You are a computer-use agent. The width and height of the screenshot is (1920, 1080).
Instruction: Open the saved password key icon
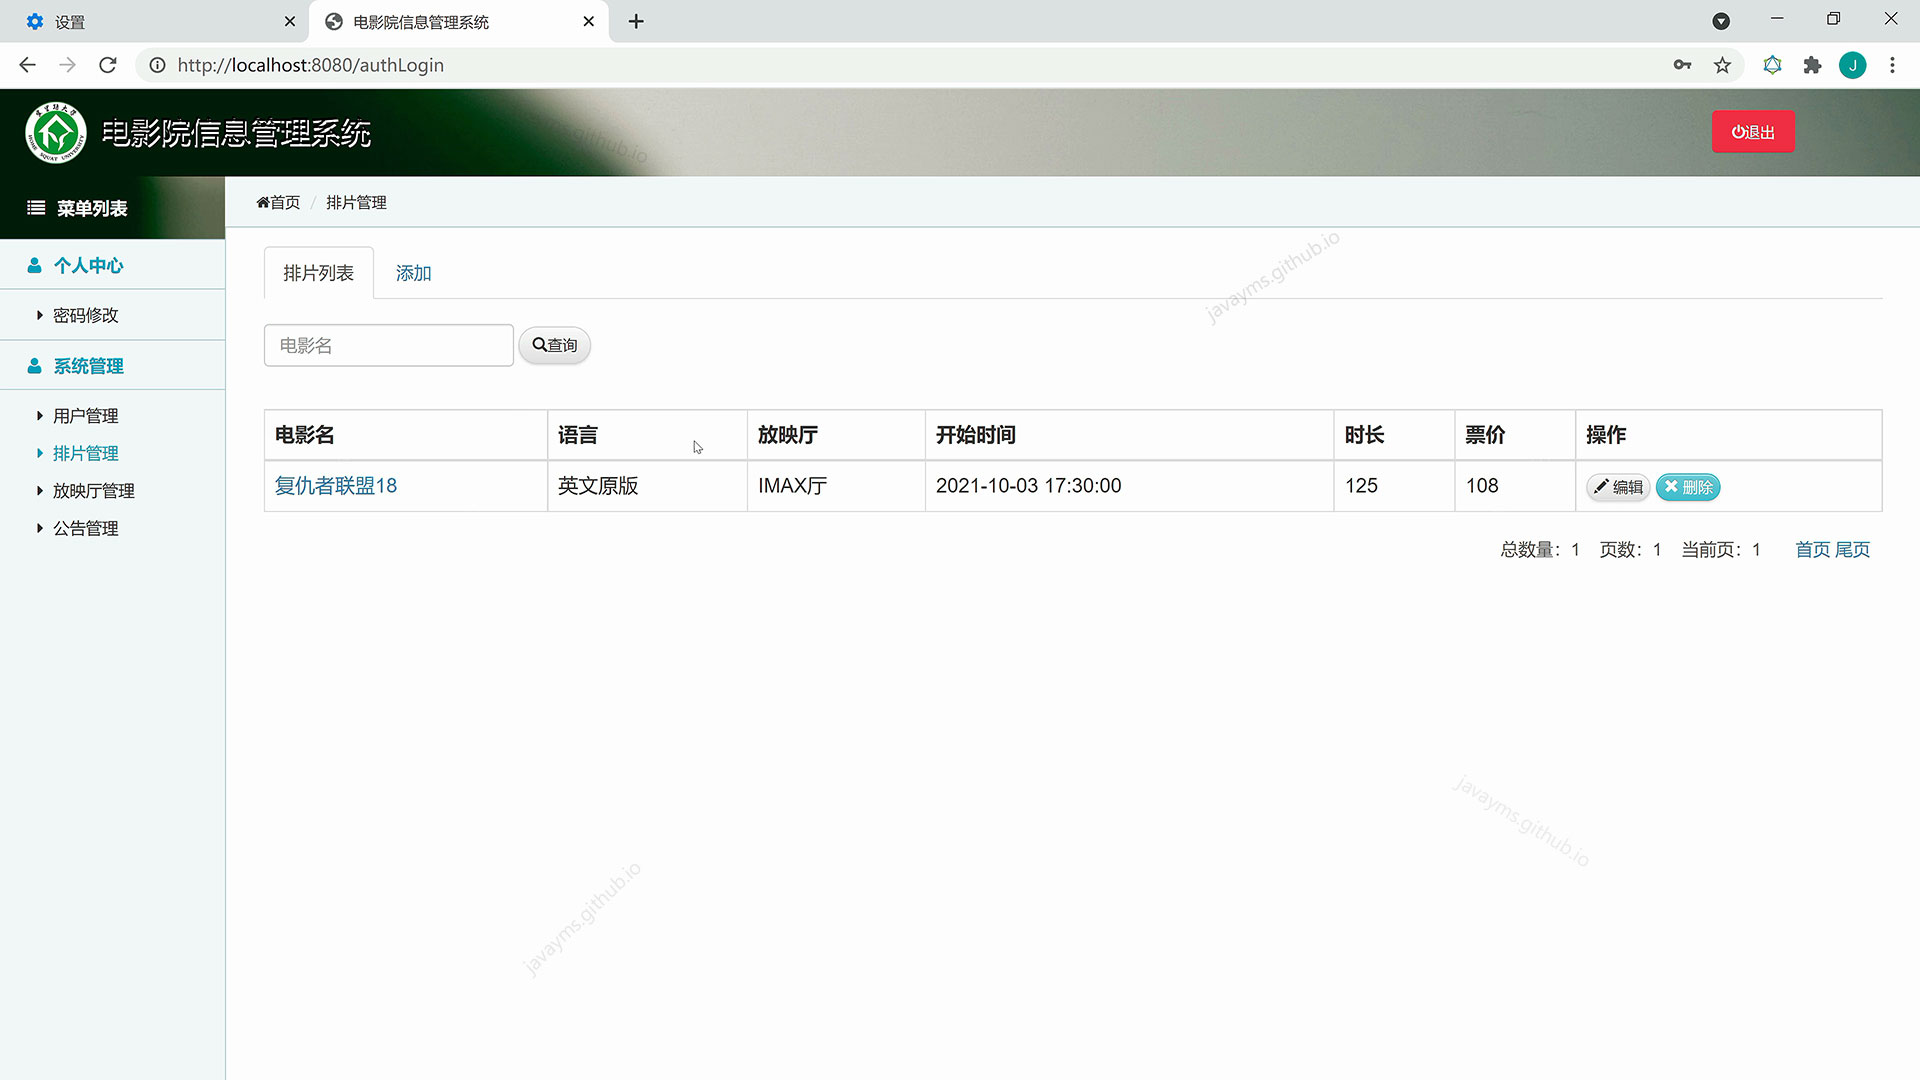(x=1682, y=65)
